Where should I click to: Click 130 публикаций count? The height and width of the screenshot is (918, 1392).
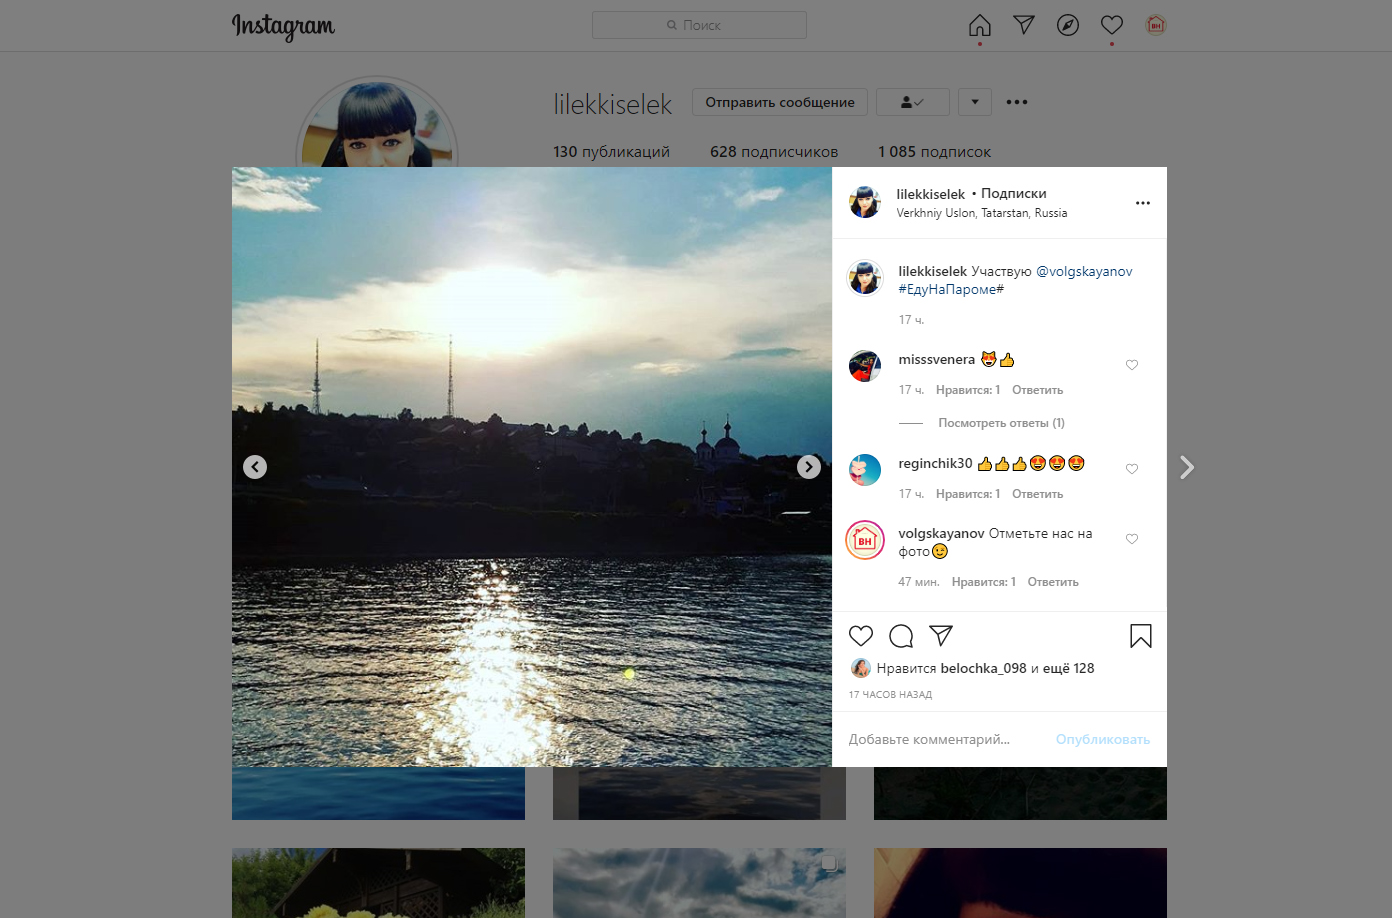611,152
